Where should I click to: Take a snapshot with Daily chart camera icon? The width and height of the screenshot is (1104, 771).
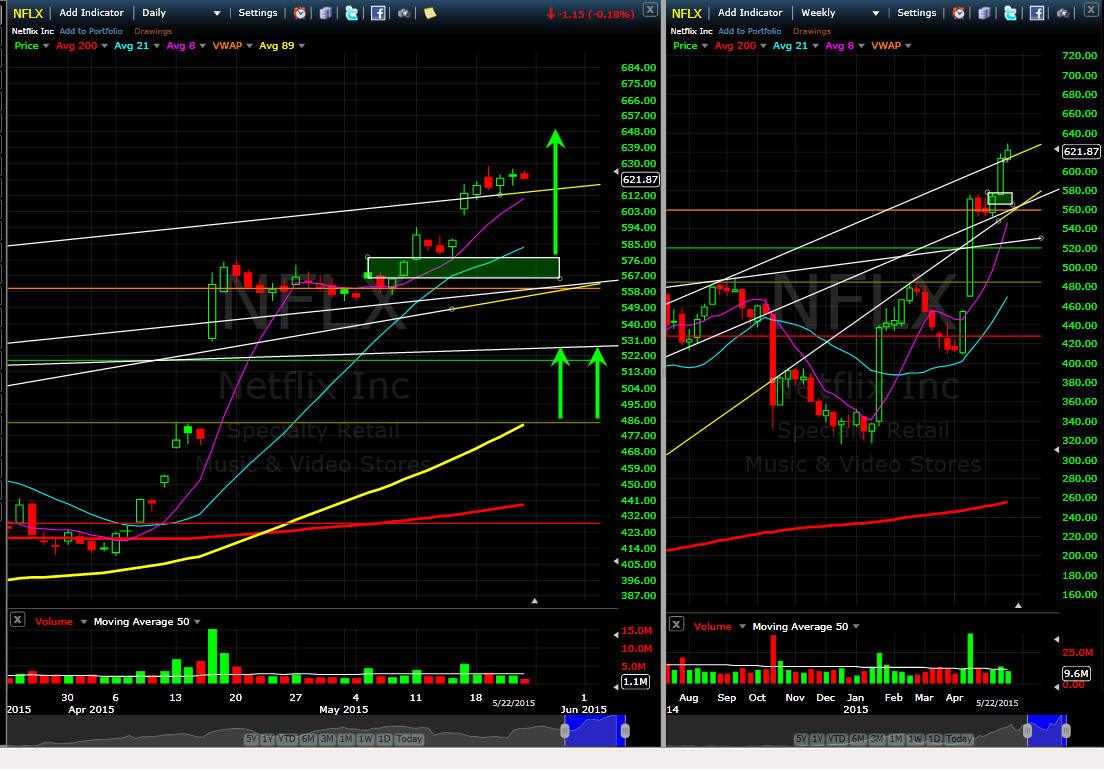point(404,13)
